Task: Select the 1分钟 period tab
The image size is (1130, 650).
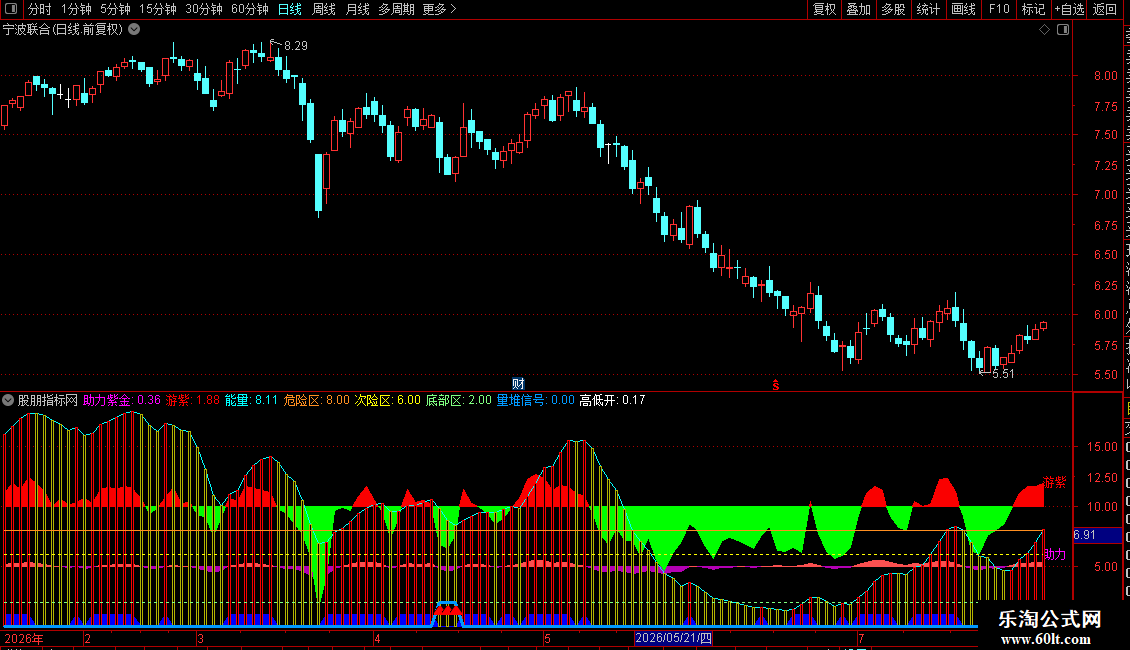Action: (x=76, y=9)
